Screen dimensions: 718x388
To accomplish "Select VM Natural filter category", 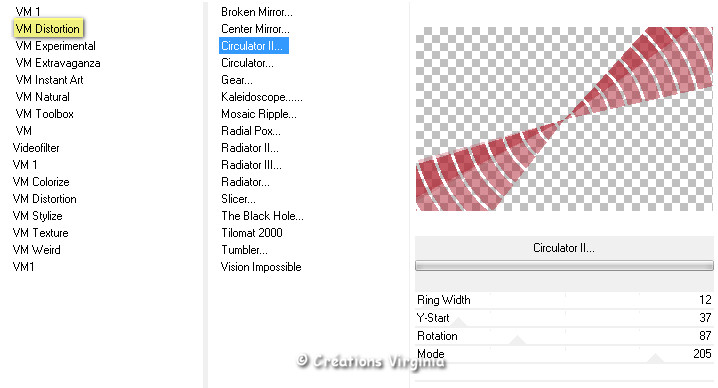I will [43, 97].
